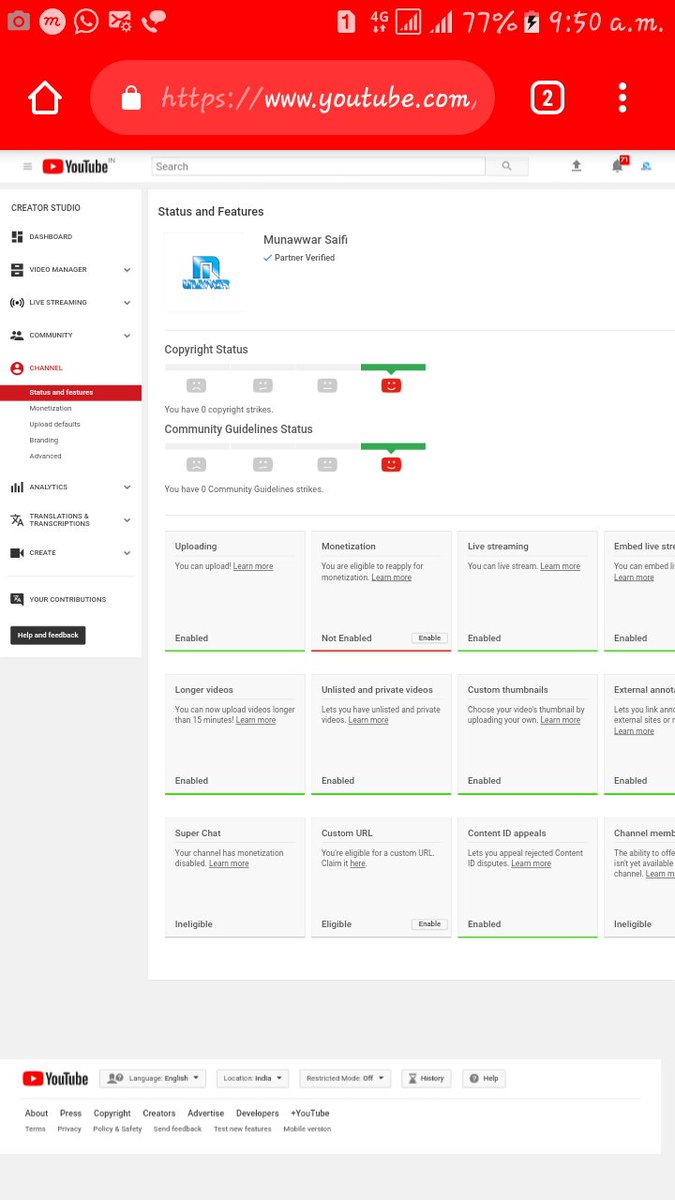675x1200 pixels.
Task: Tap the battery indicator in status bar
Action: click(x=531, y=21)
